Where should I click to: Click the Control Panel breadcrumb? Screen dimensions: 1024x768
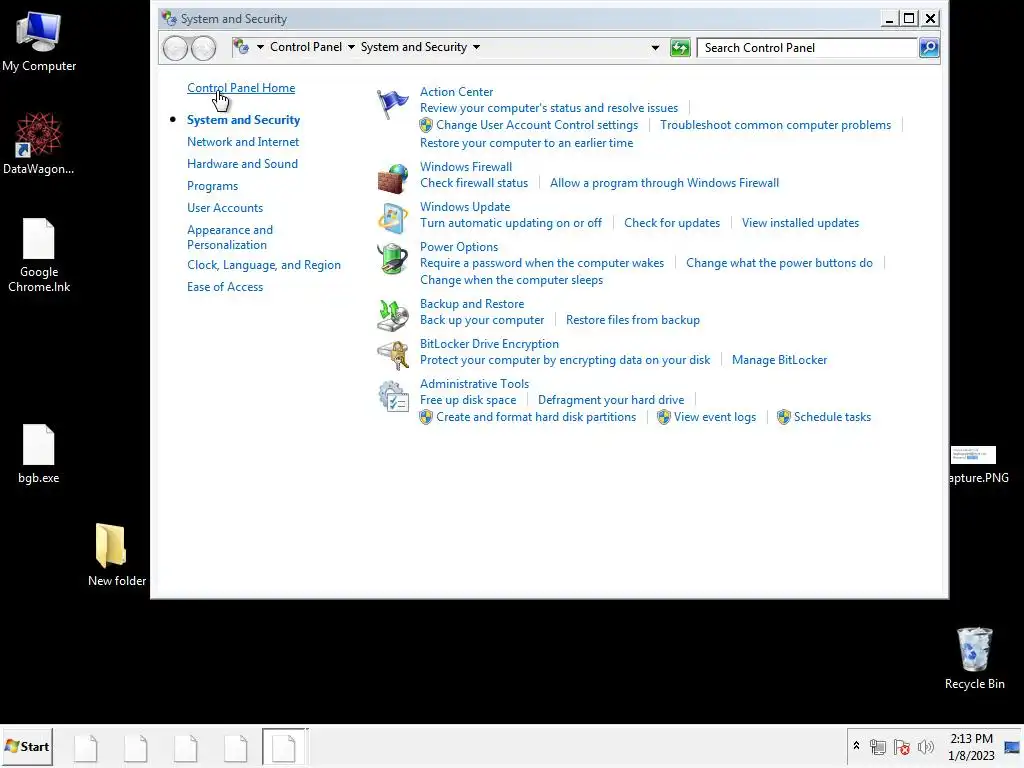[306, 47]
